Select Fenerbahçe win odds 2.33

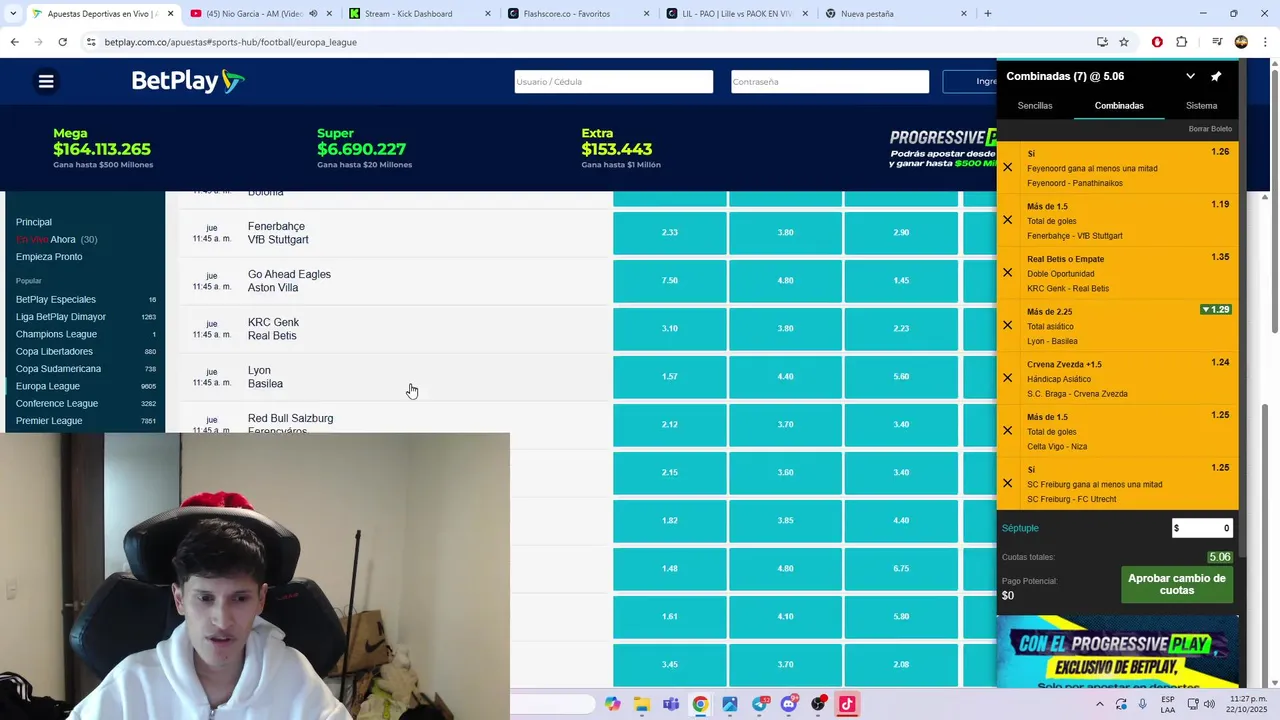pyautogui.click(x=670, y=232)
